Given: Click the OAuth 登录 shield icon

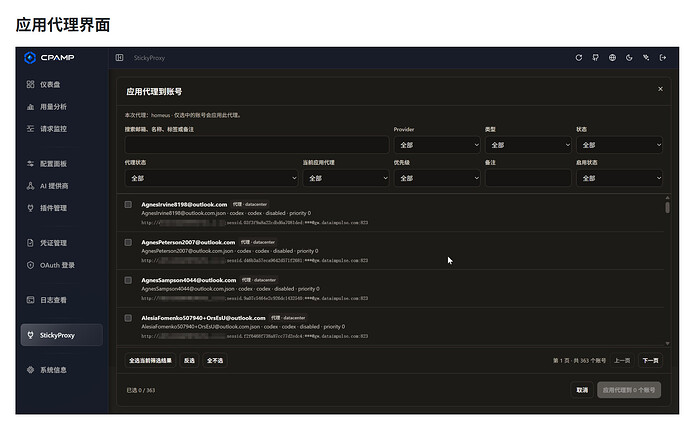Looking at the screenshot, I should [30, 265].
